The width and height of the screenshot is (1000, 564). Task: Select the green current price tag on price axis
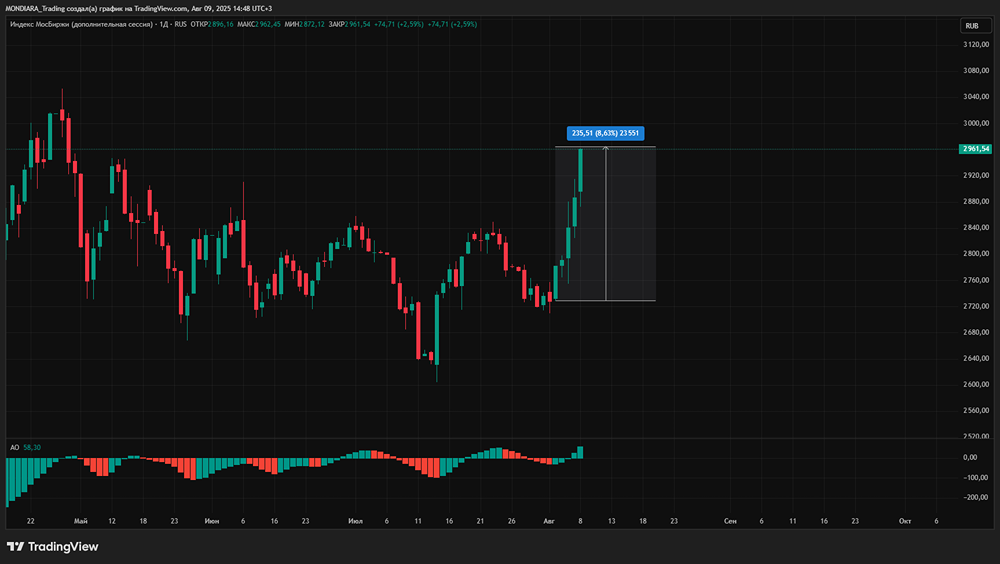tap(975, 149)
